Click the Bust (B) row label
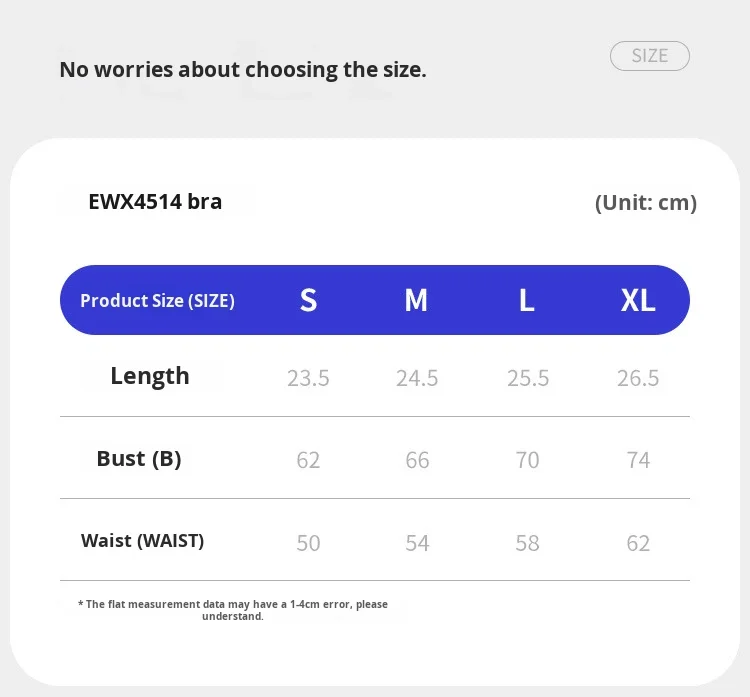This screenshot has height=697, width=750. pos(139,459)
